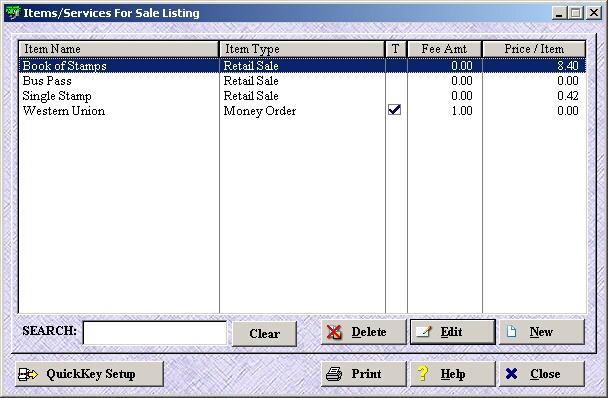Click the T column header
This screenshot has height=398, width=608.
click(x=396, y=49)
